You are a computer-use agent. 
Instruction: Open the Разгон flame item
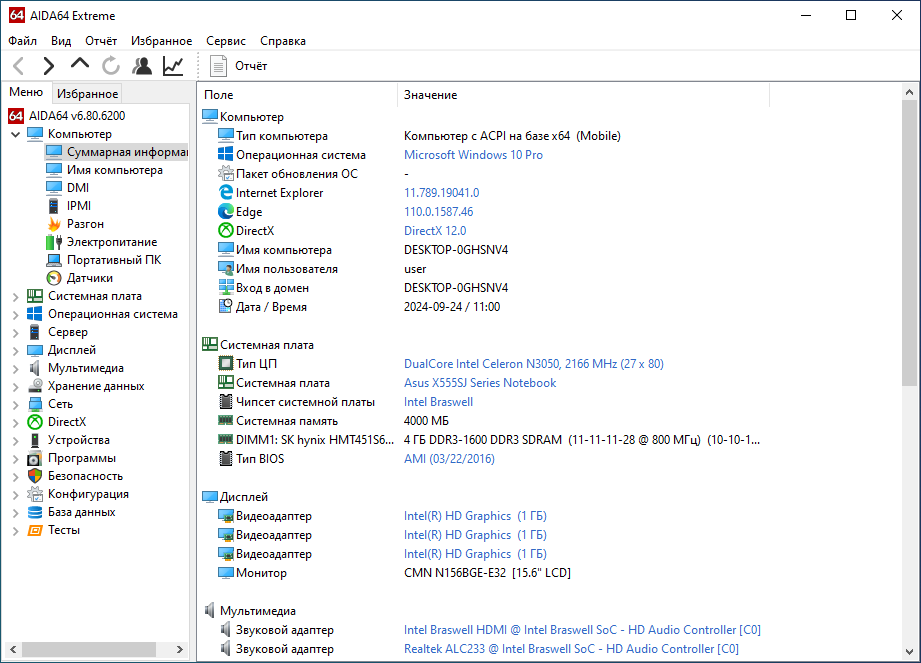pos(85,224)
